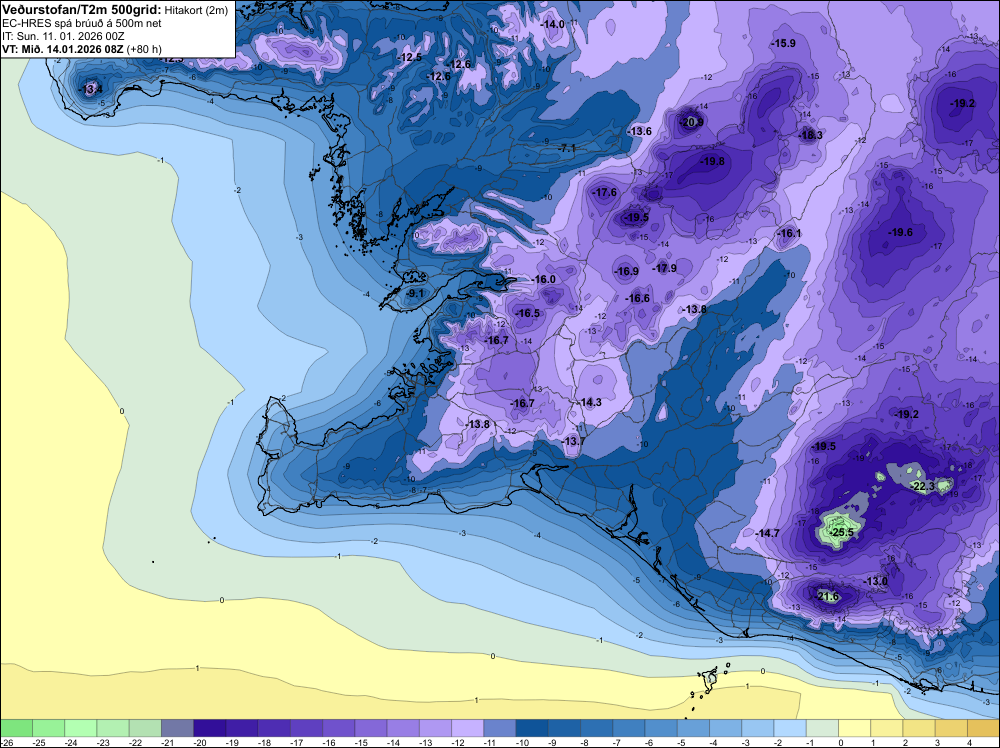The image size is (1000, 748).
Task: Click the -17.6 temperature label
Action: [605, 192]
